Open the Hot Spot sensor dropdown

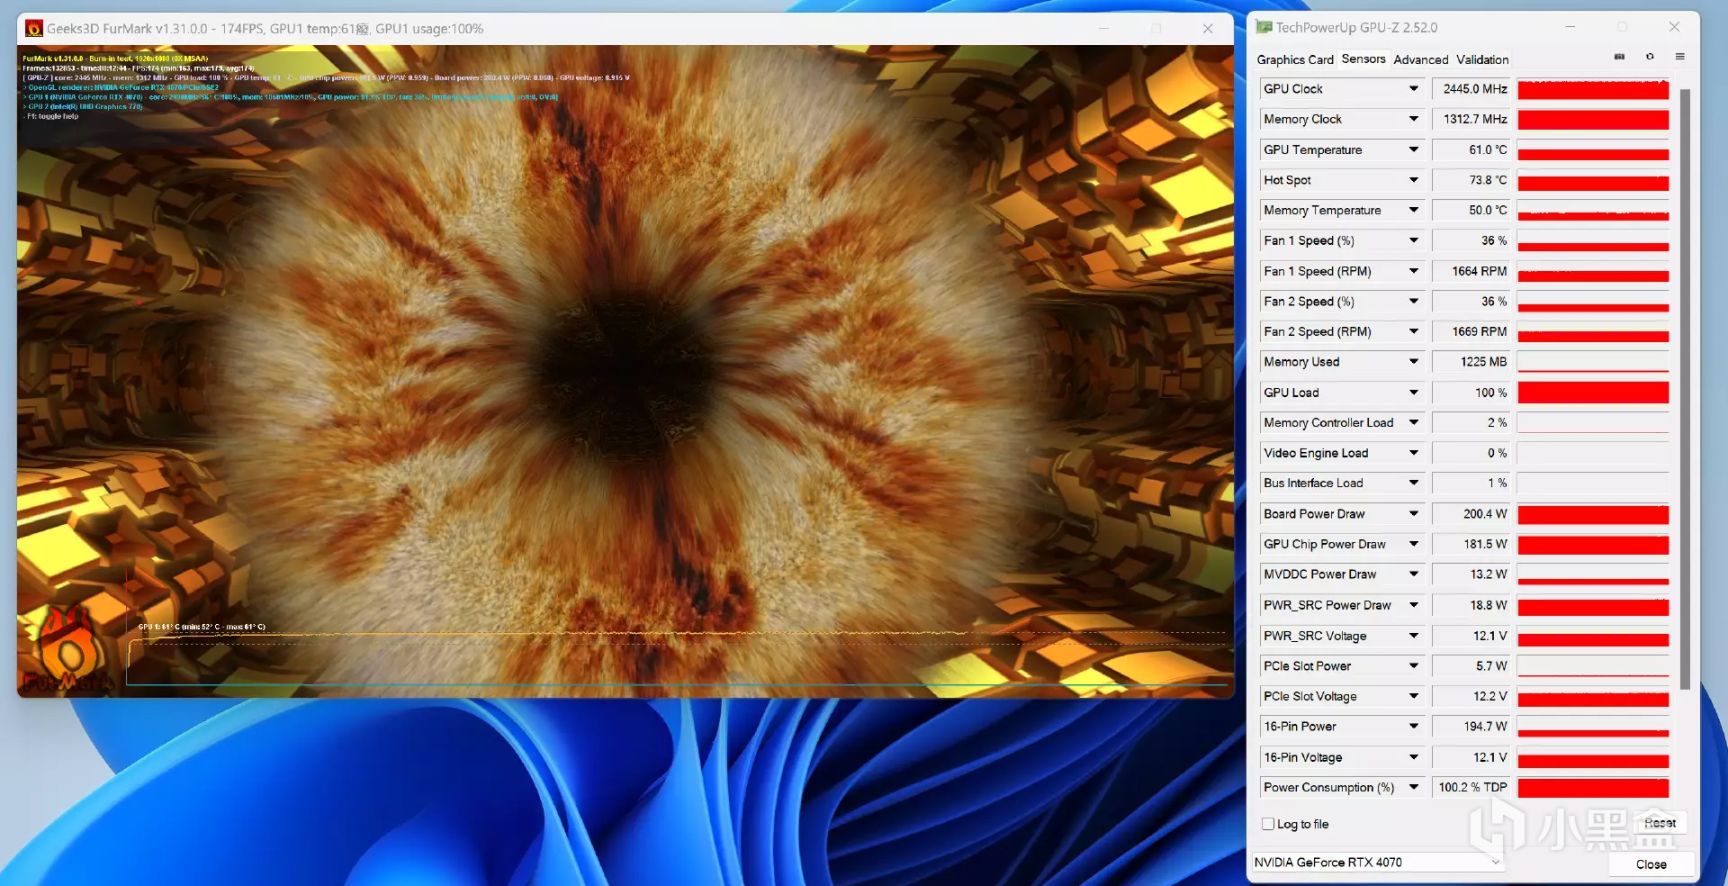tap(1414, 180)
